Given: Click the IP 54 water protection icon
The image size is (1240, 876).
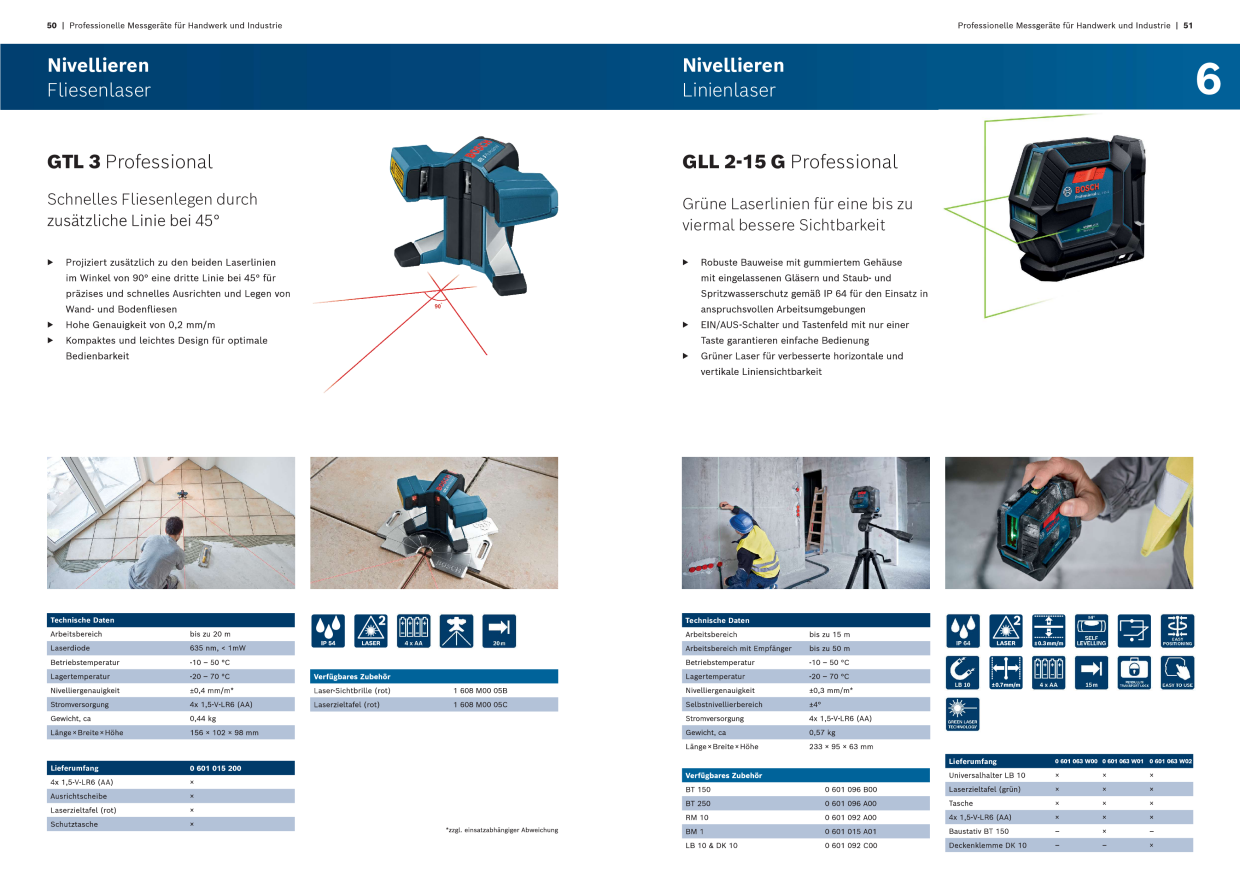Looking at the screenshot, I should pos(328,631).
